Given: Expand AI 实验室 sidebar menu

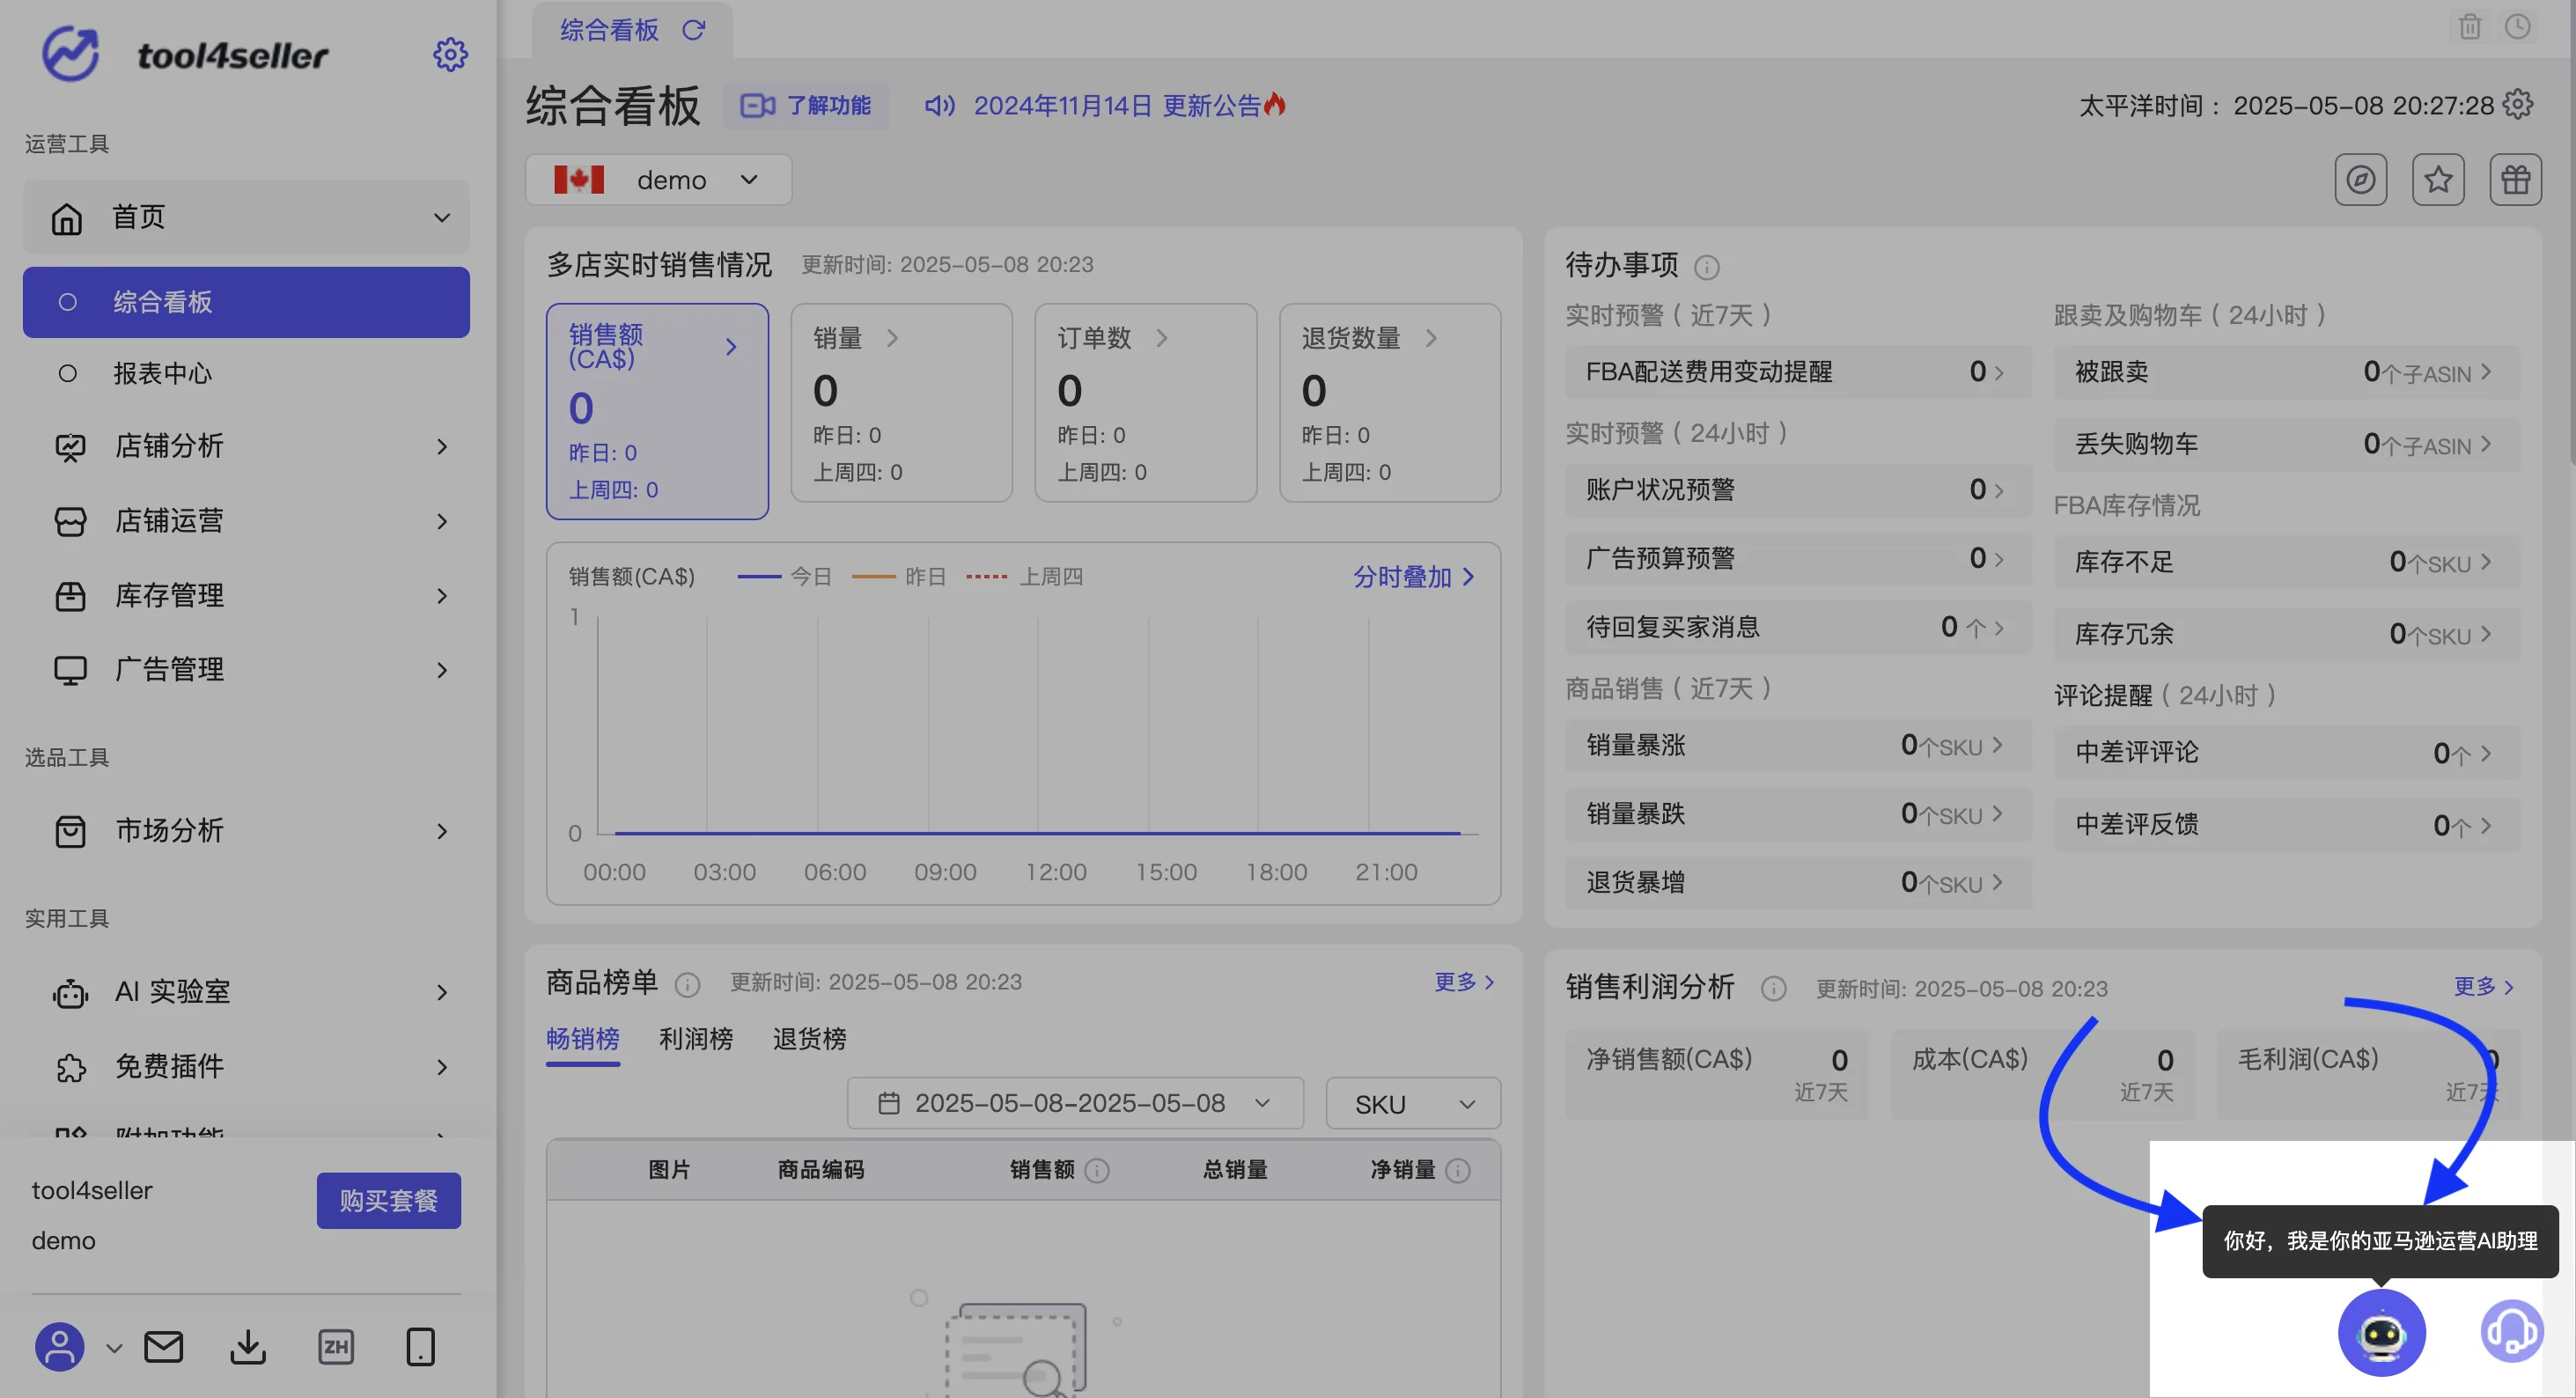Looking at the screenshot, I should [246, 992].
